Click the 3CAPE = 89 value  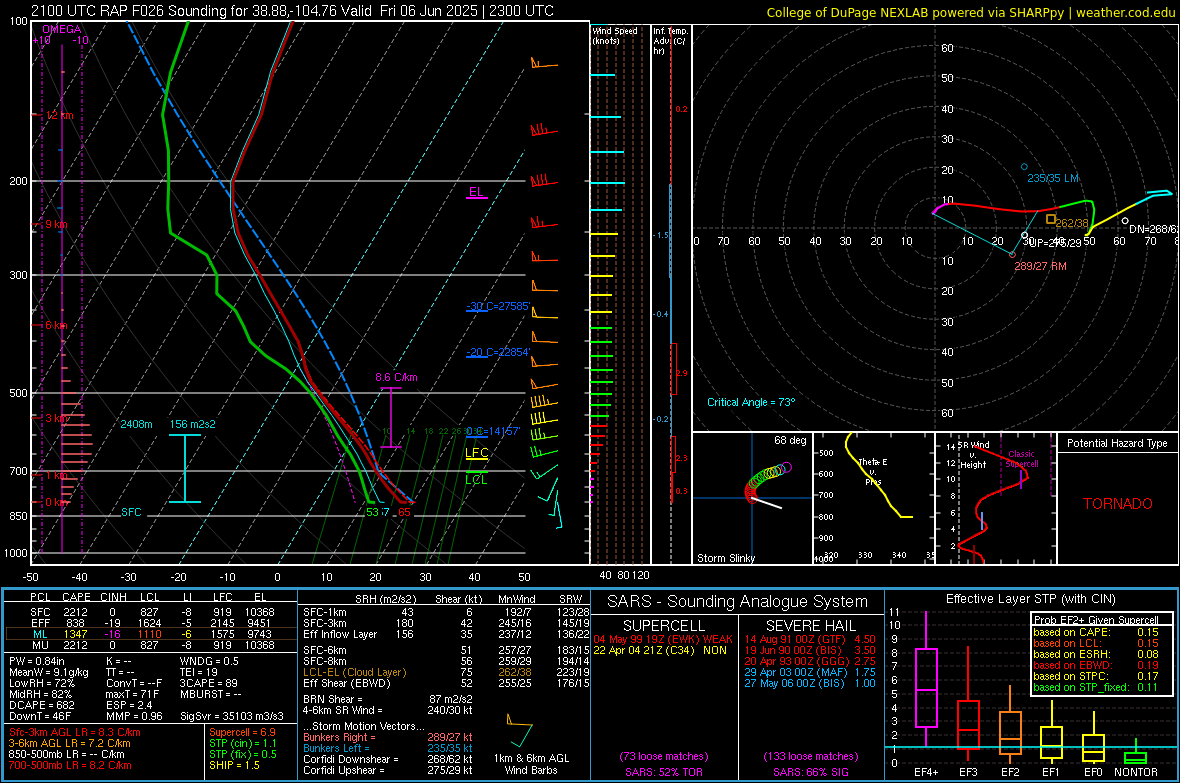click(x=208, y=683)
